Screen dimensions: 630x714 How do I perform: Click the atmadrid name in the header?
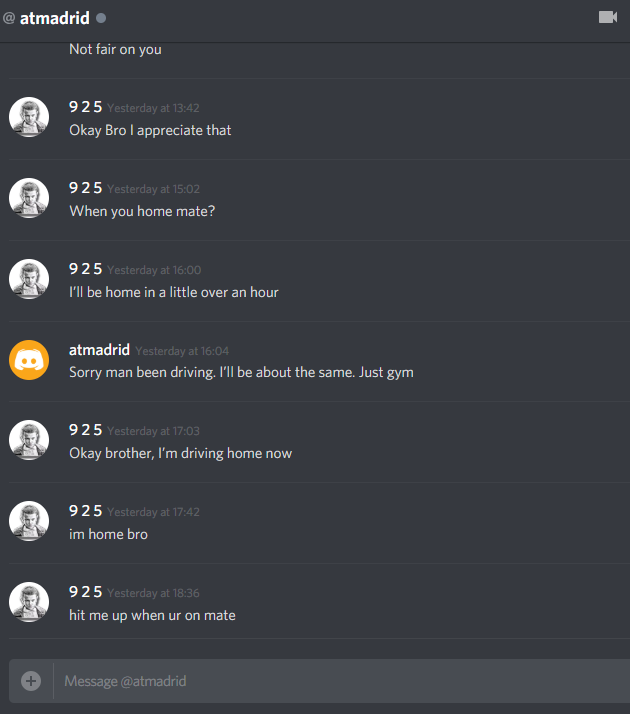point(55,18)
